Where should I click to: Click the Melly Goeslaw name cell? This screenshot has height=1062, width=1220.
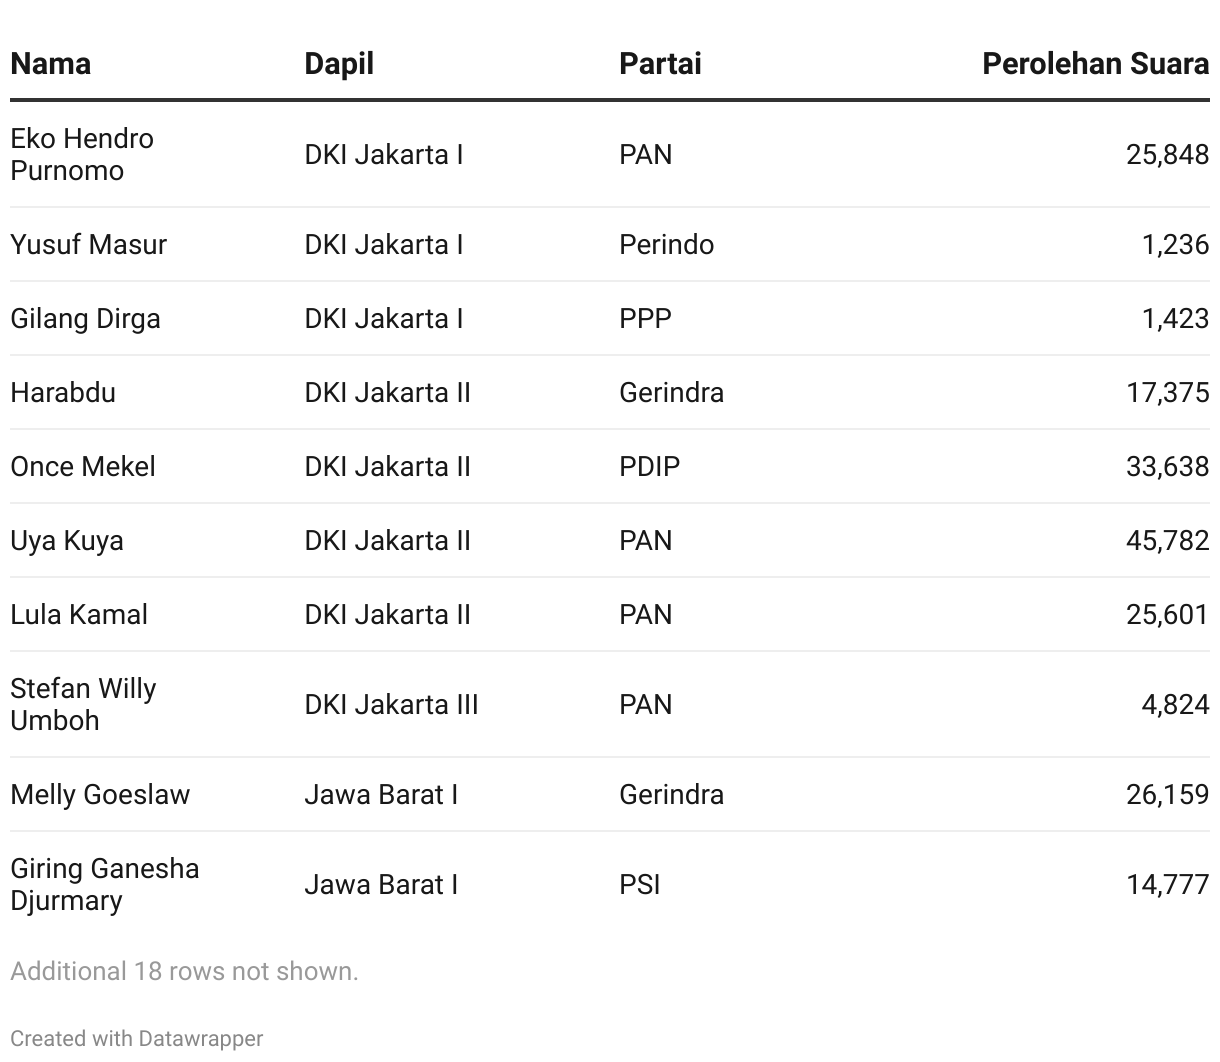(100, 794)
